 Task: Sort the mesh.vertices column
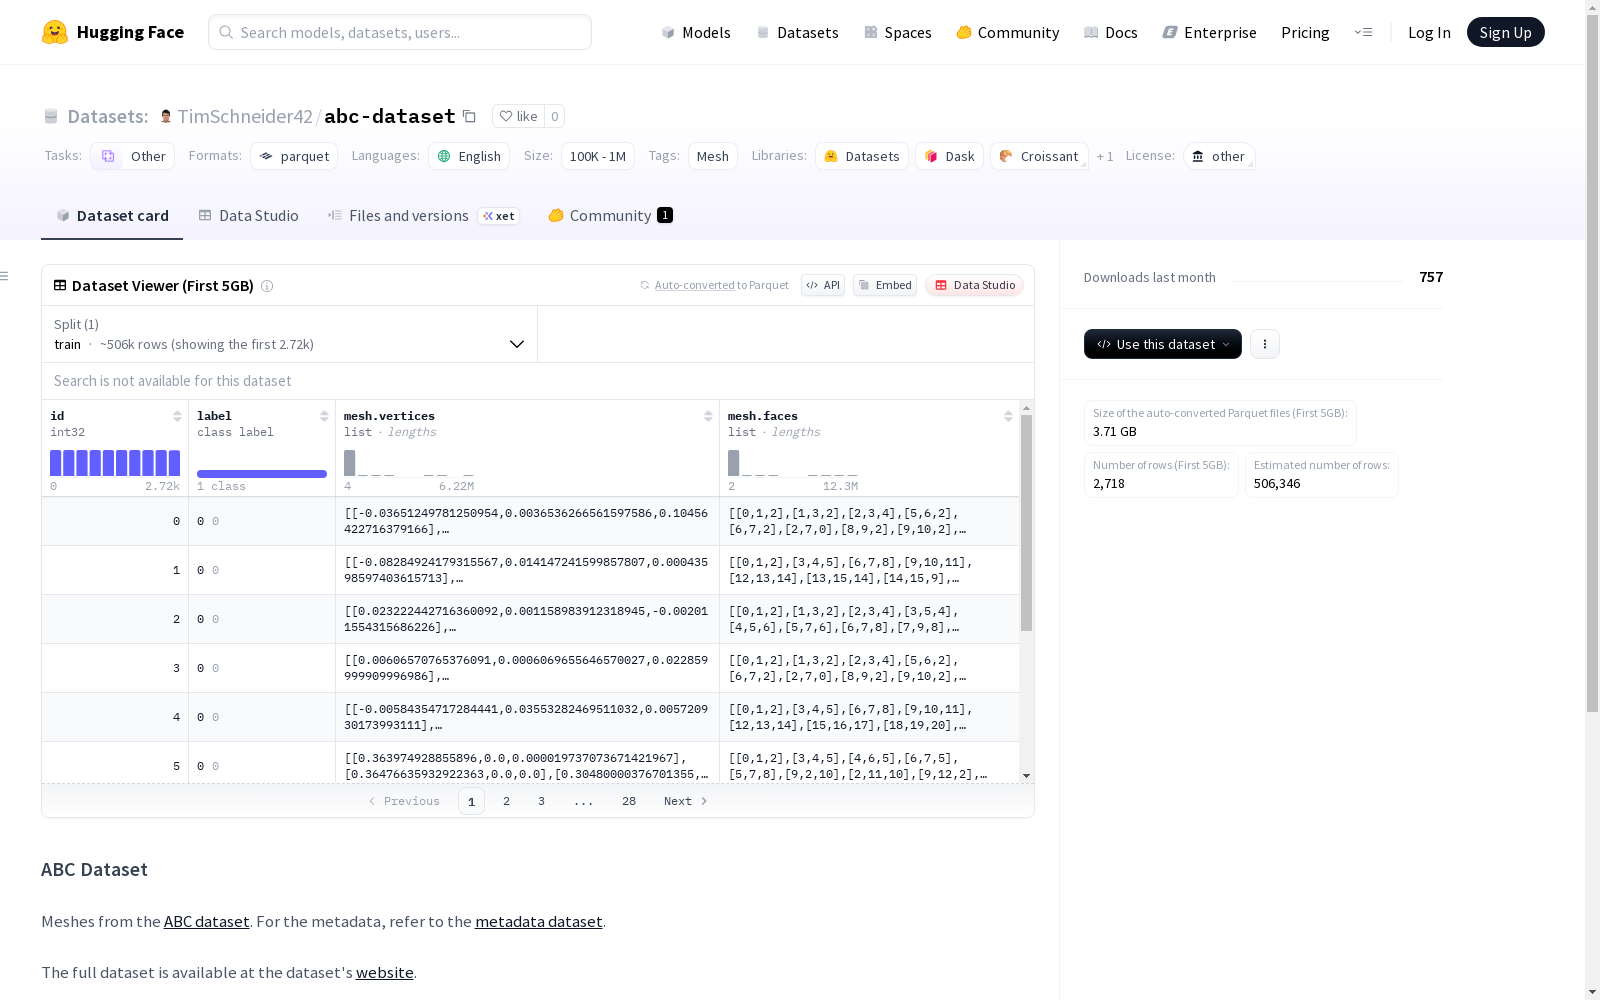click(708, 416)
